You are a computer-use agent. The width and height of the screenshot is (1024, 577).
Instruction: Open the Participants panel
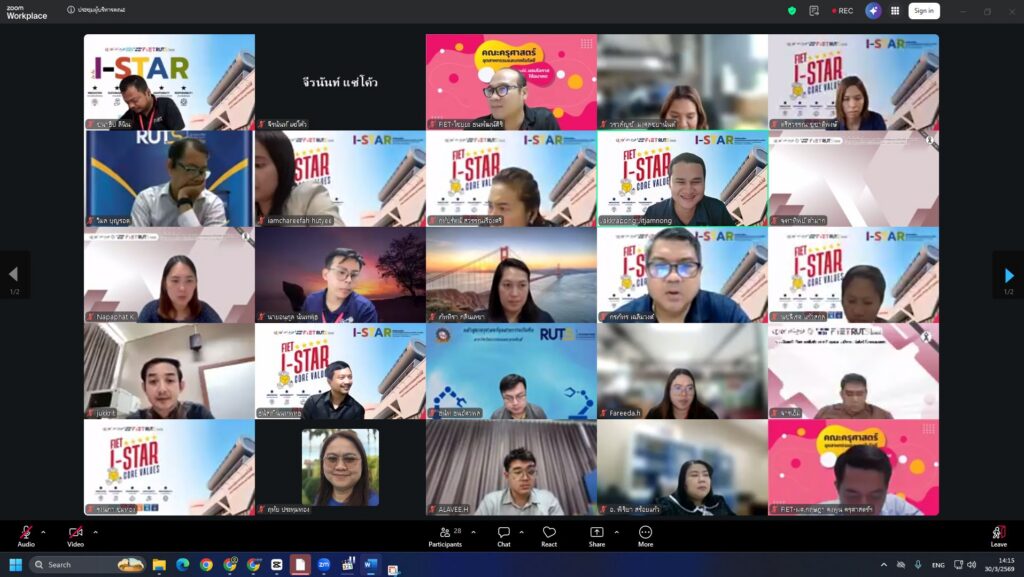[445, 536]
